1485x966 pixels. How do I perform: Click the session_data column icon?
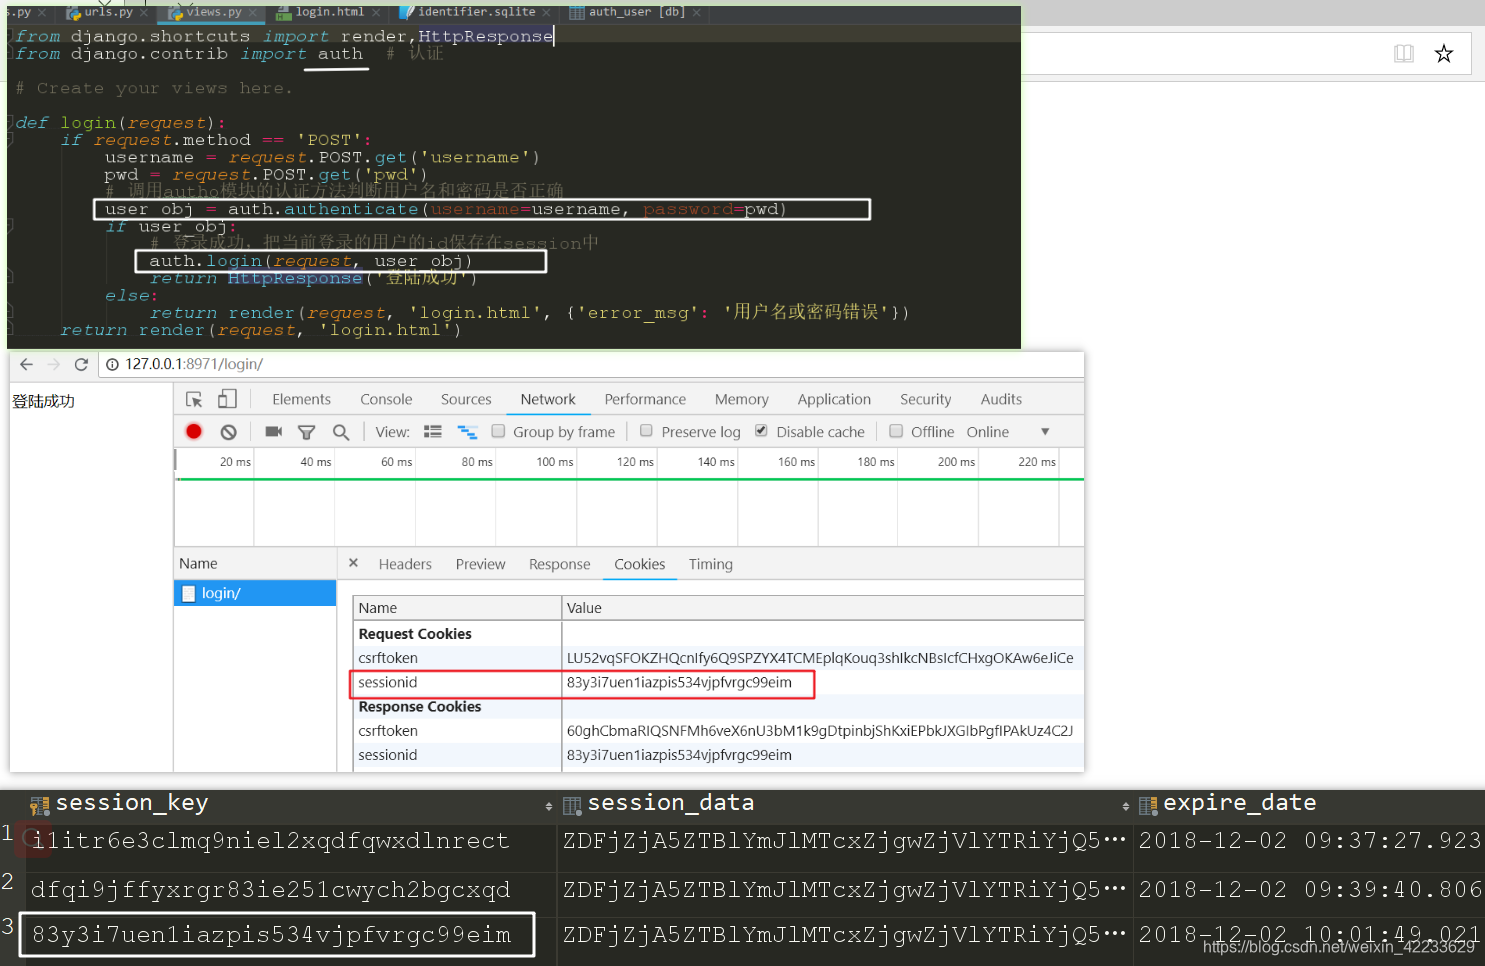coord(572,805)
